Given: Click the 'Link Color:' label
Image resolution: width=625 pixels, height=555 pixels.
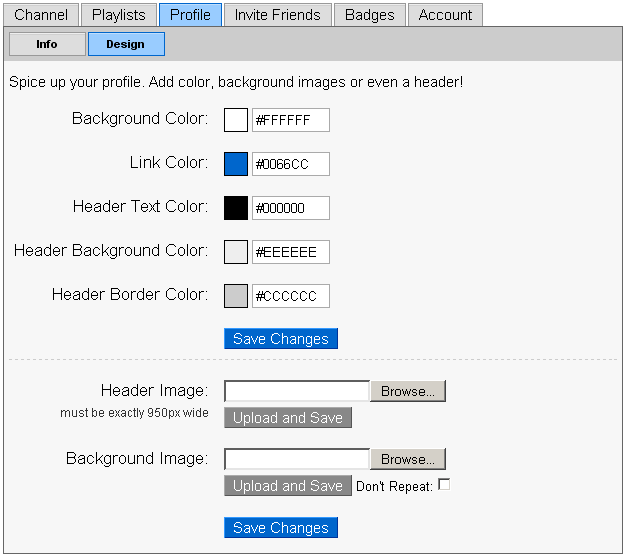Looking at the screenshot, I should tap(169, 163).
